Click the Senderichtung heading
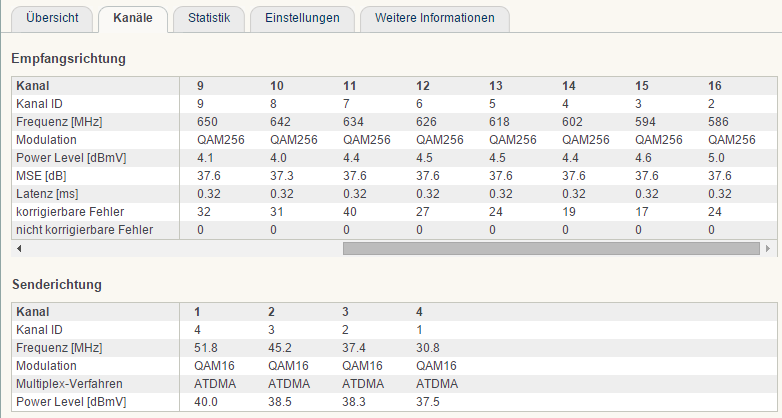Viewport: 782px width, 418px height. 57,285
